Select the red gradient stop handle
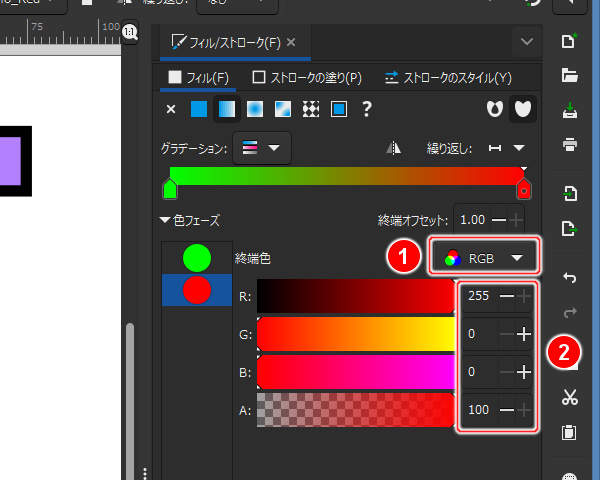This screenshot has width=600, height=480. coord(523,189)
